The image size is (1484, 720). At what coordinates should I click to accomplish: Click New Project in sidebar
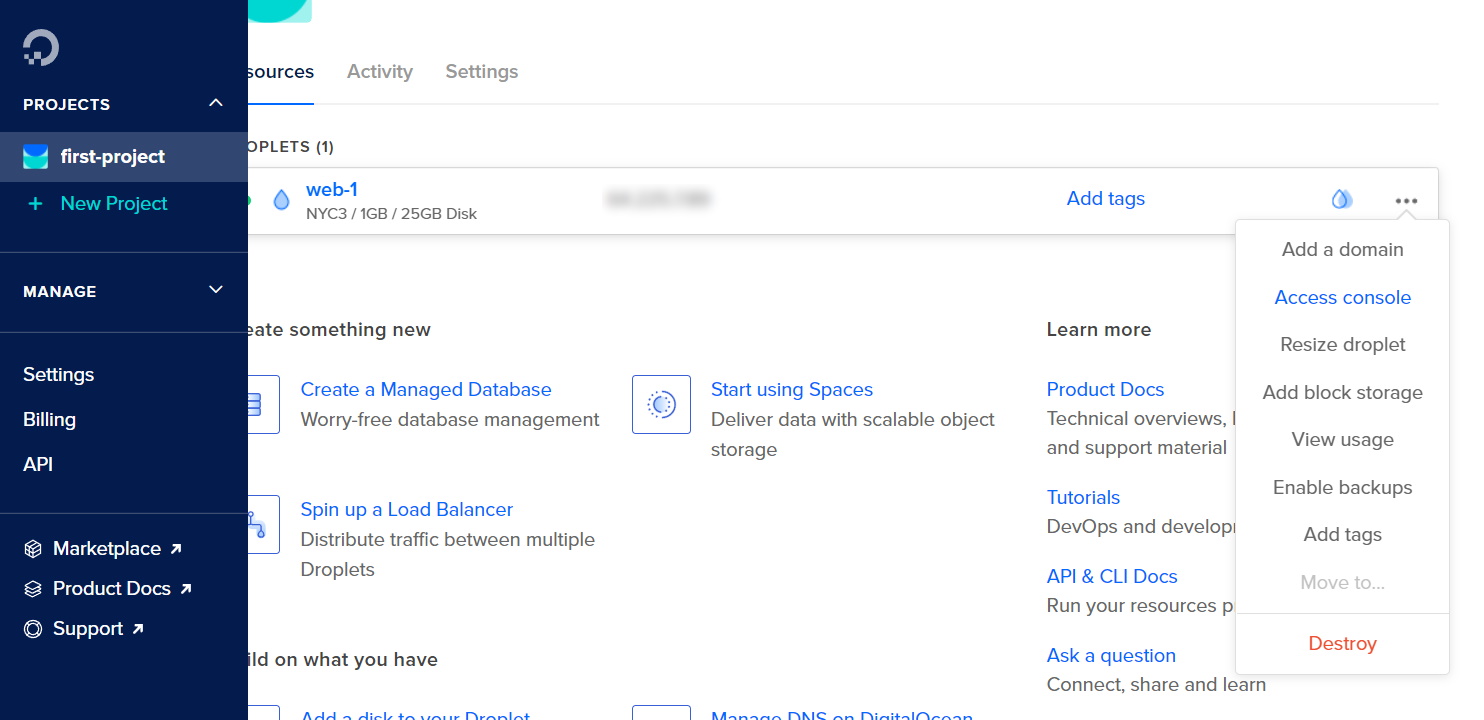tap(114, 203)
